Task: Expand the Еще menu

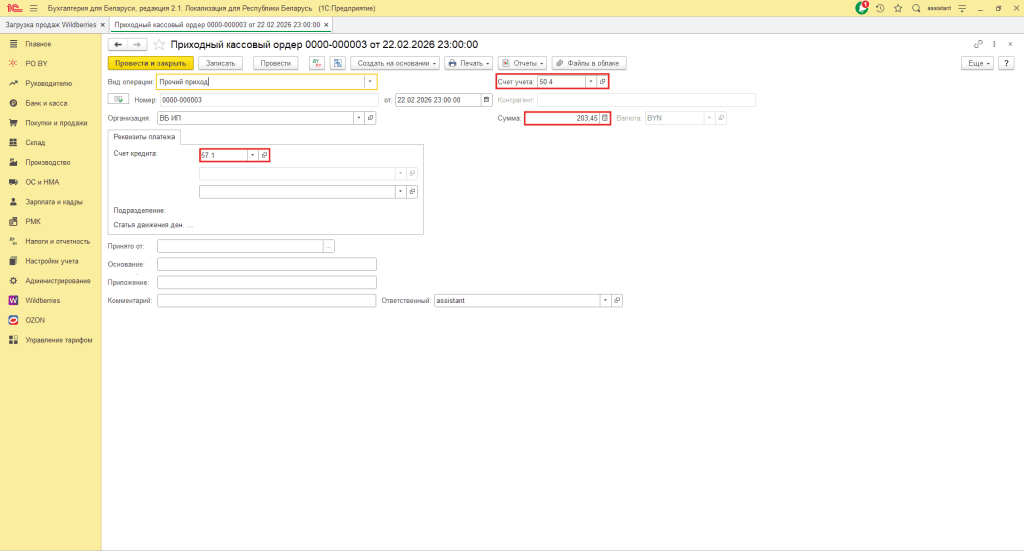Action: (x=977, y=63)
